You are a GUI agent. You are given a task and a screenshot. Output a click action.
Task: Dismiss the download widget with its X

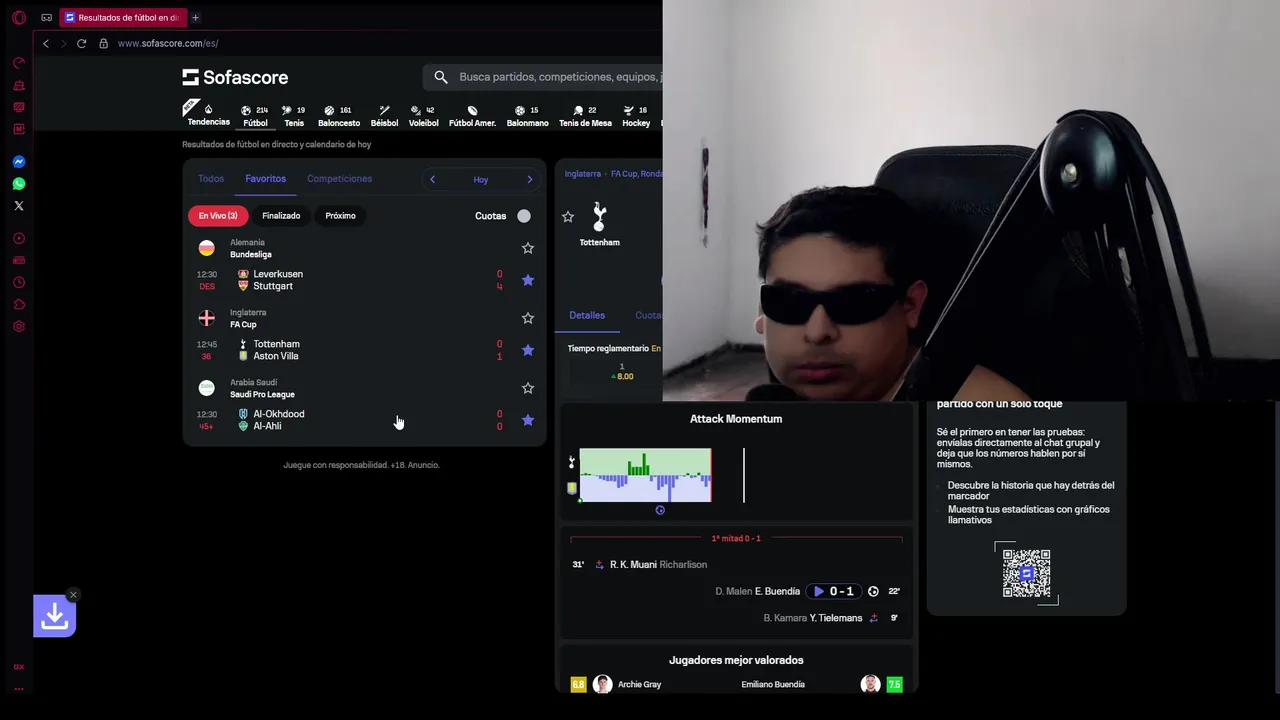click(73, 595)
